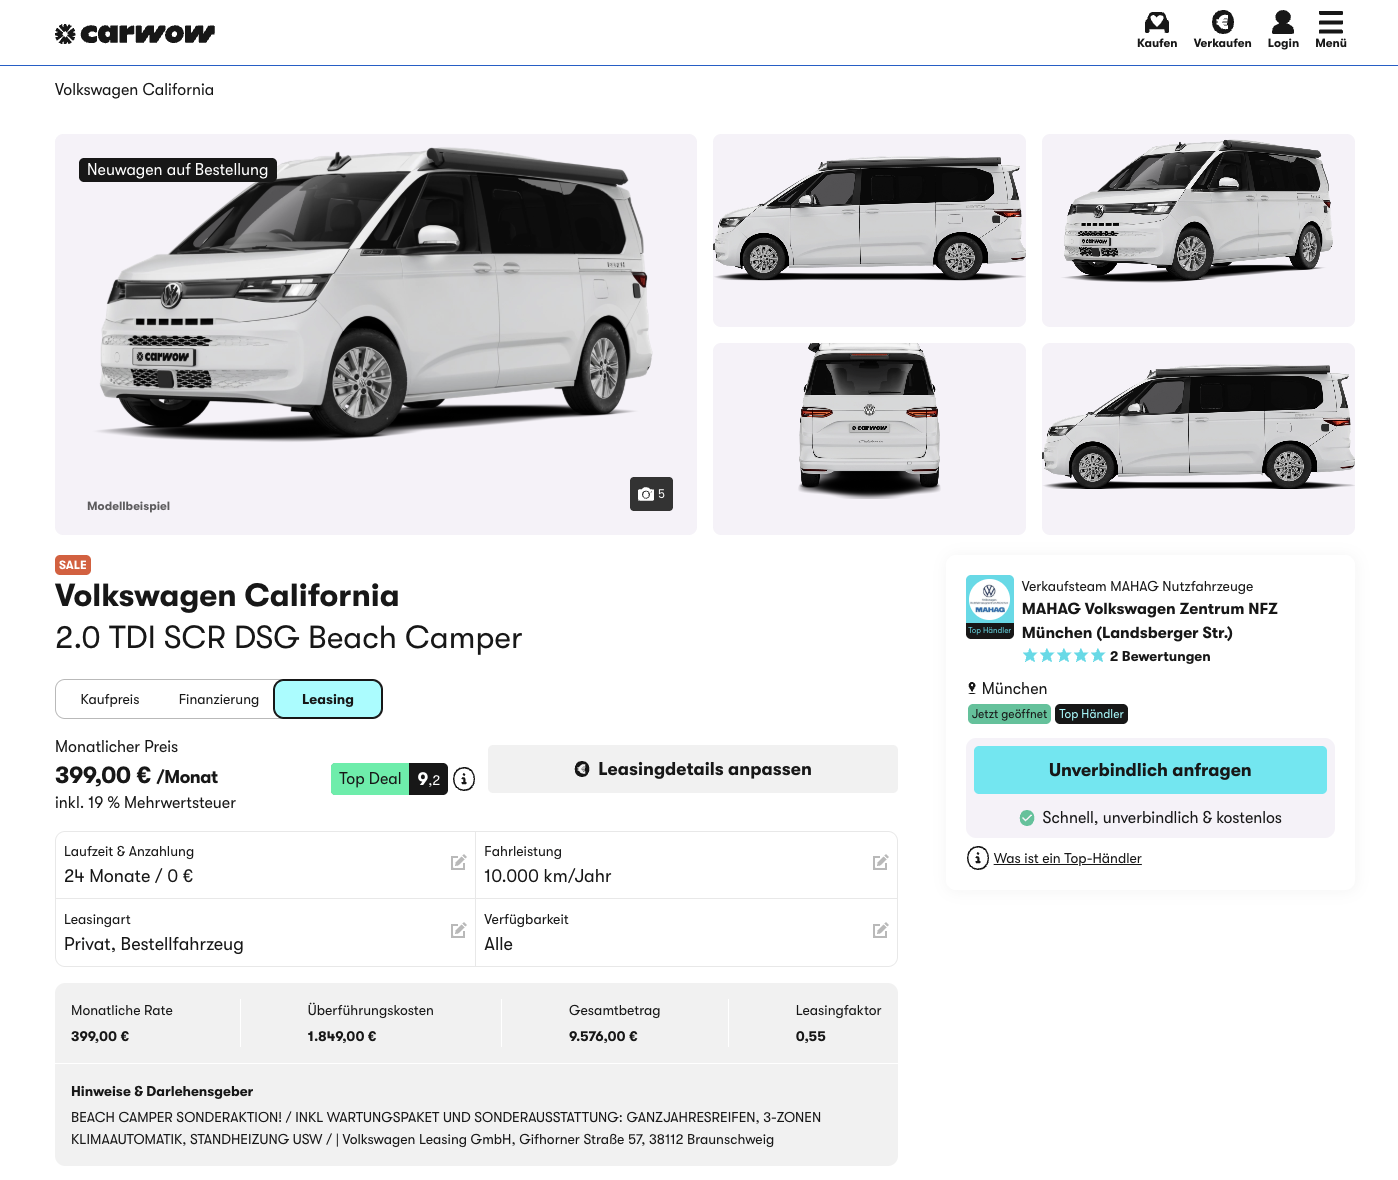The height and width of the screenshot is (1180, 1398).
Task: Open the side view thumbnail with raised awning rail
Action: [1198, 439]
